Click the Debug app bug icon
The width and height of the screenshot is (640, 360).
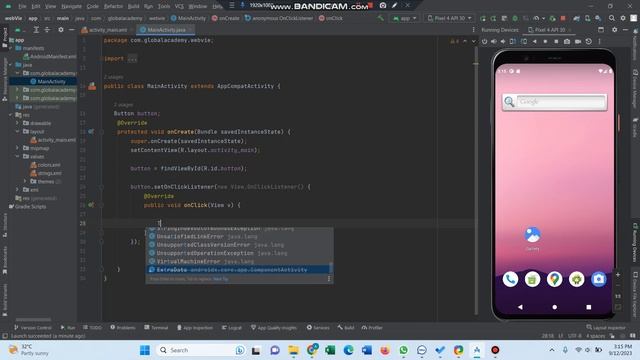[x=515, y=18]
